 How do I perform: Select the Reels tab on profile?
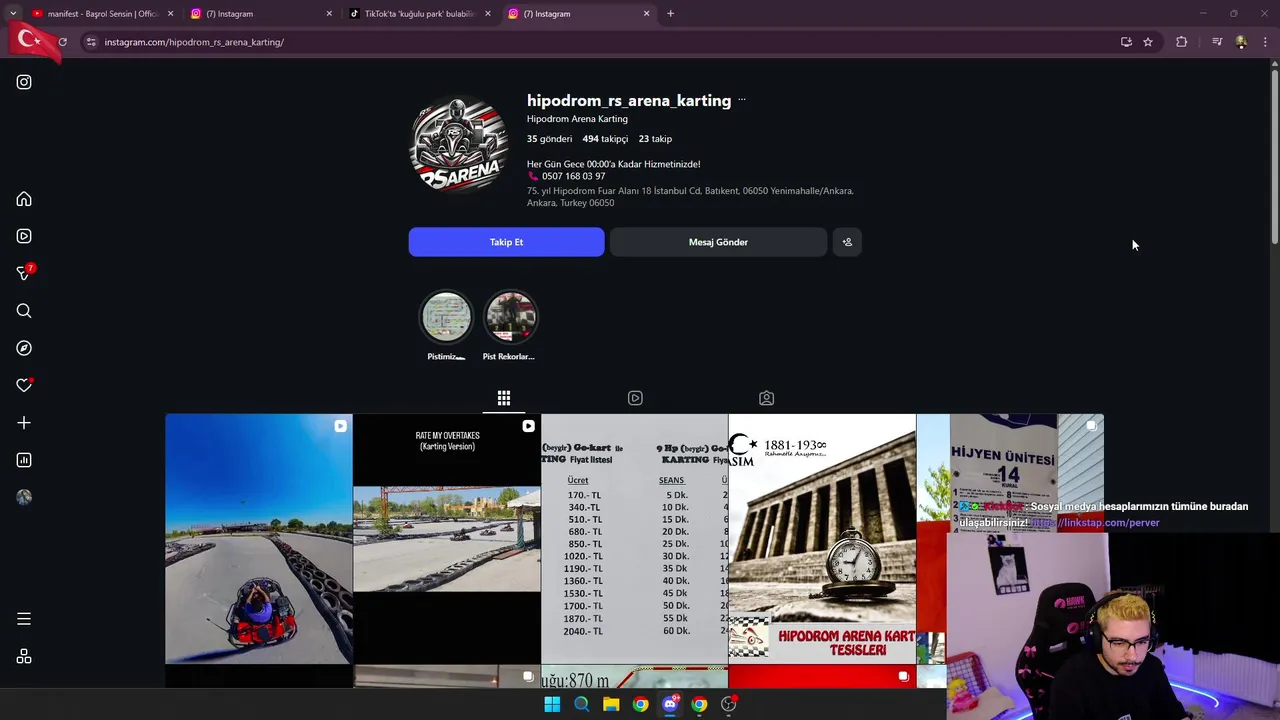635,398
